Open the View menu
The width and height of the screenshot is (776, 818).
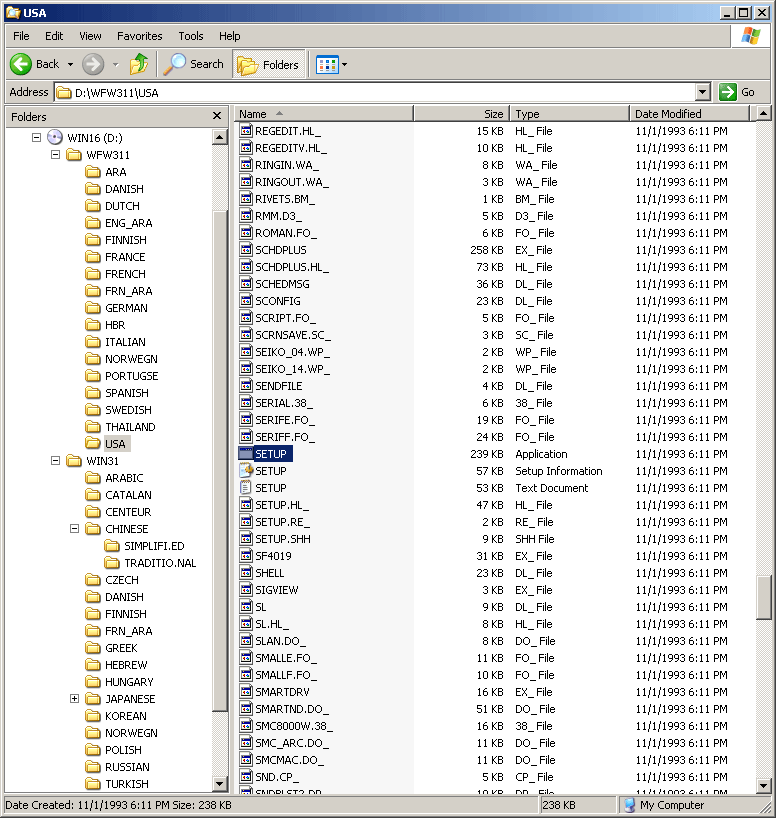click(90, 36)
